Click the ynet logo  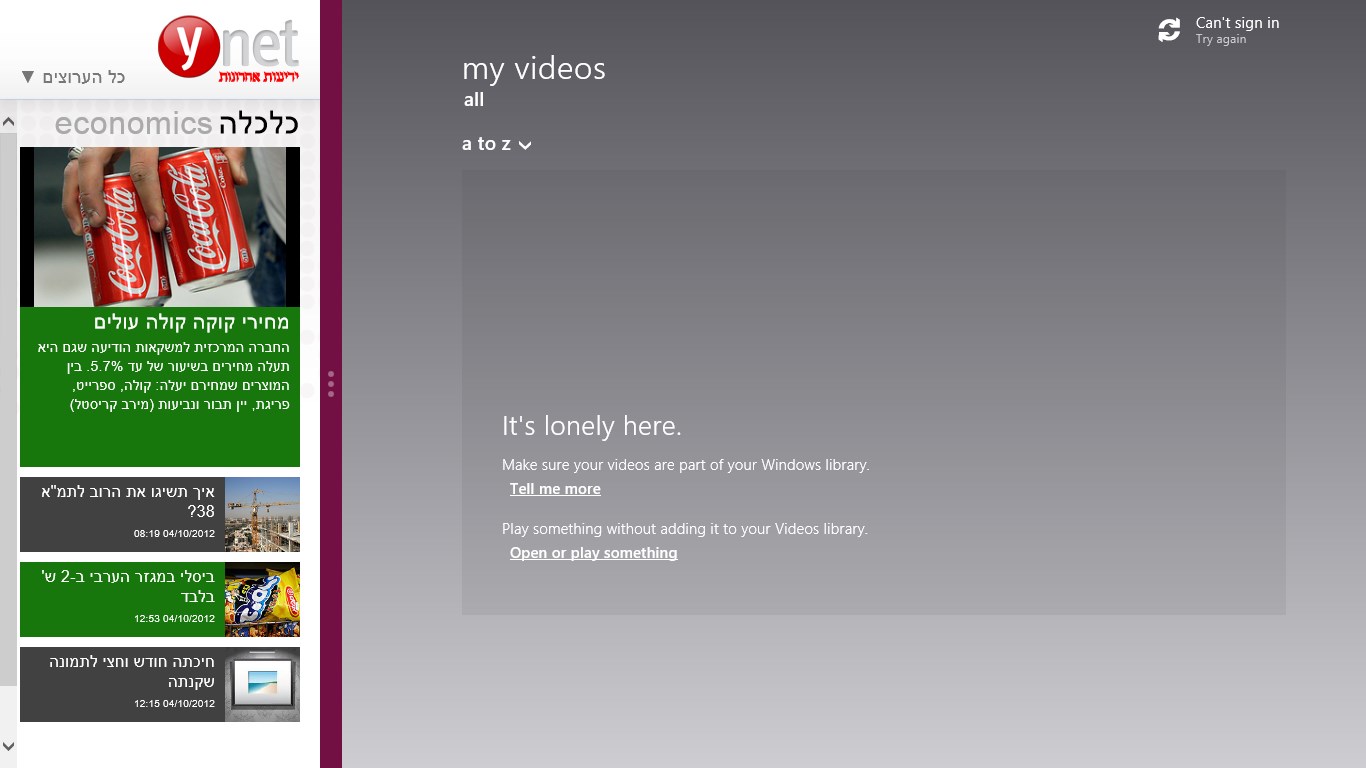click(x=229, y=48)
